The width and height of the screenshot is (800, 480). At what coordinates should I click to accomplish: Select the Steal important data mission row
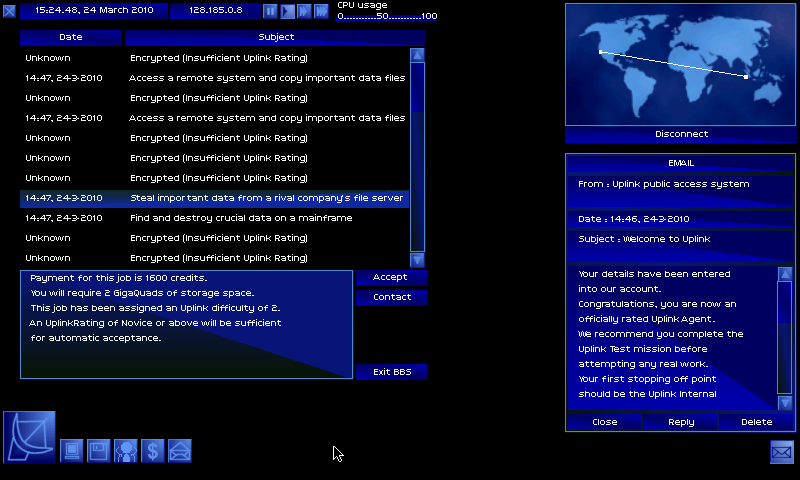(x=214, y=198)
